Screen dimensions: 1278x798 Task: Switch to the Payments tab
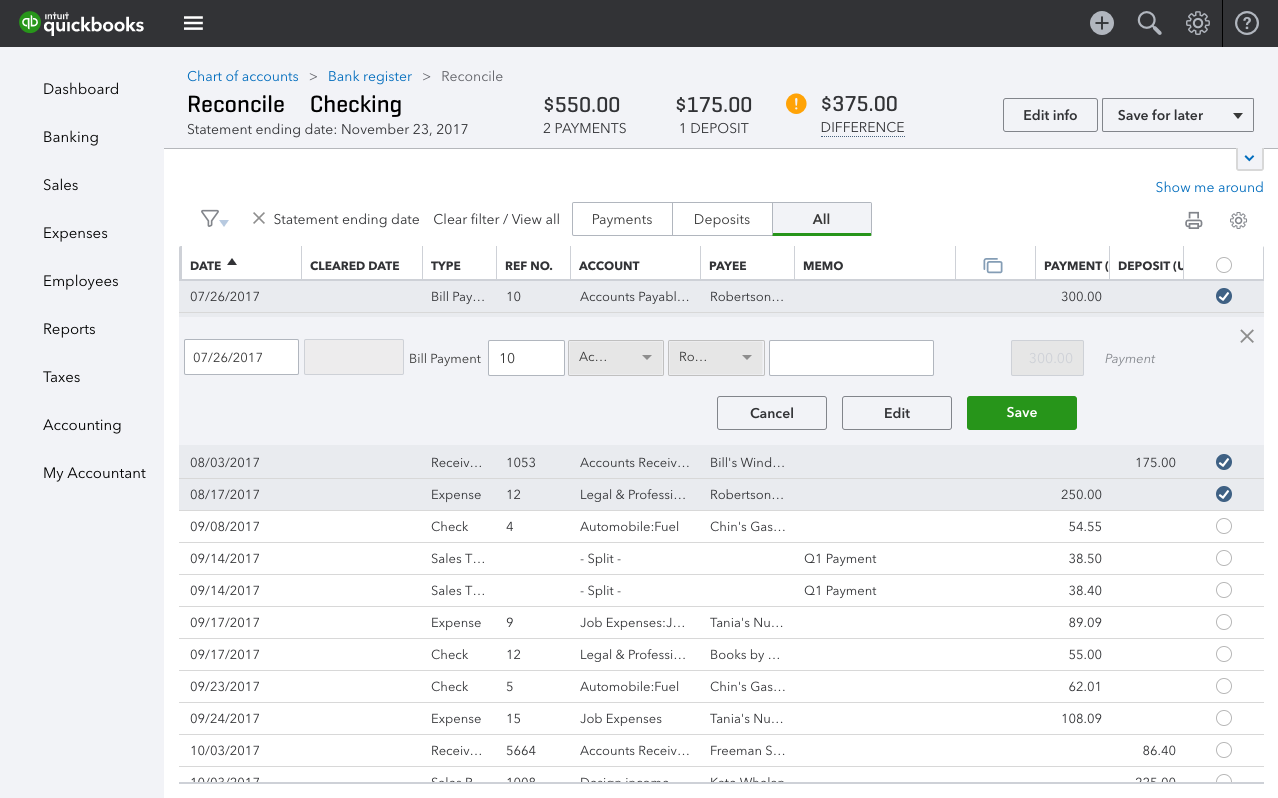point(622,219)
